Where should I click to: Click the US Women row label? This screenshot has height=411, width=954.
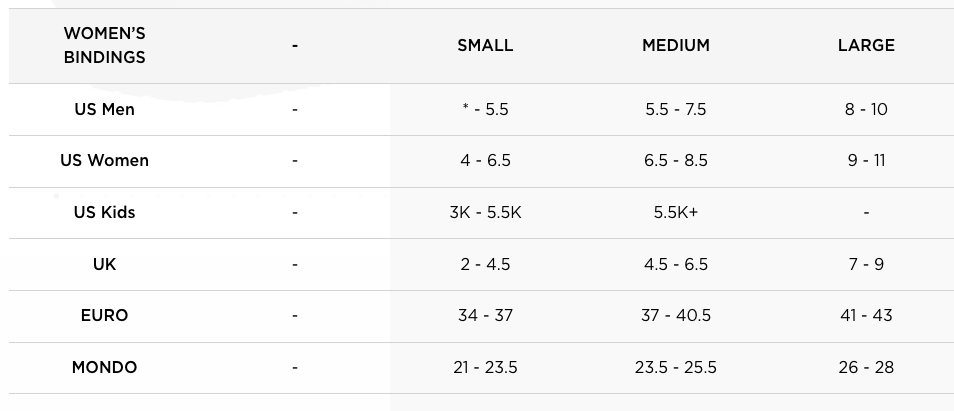point(105,161)
